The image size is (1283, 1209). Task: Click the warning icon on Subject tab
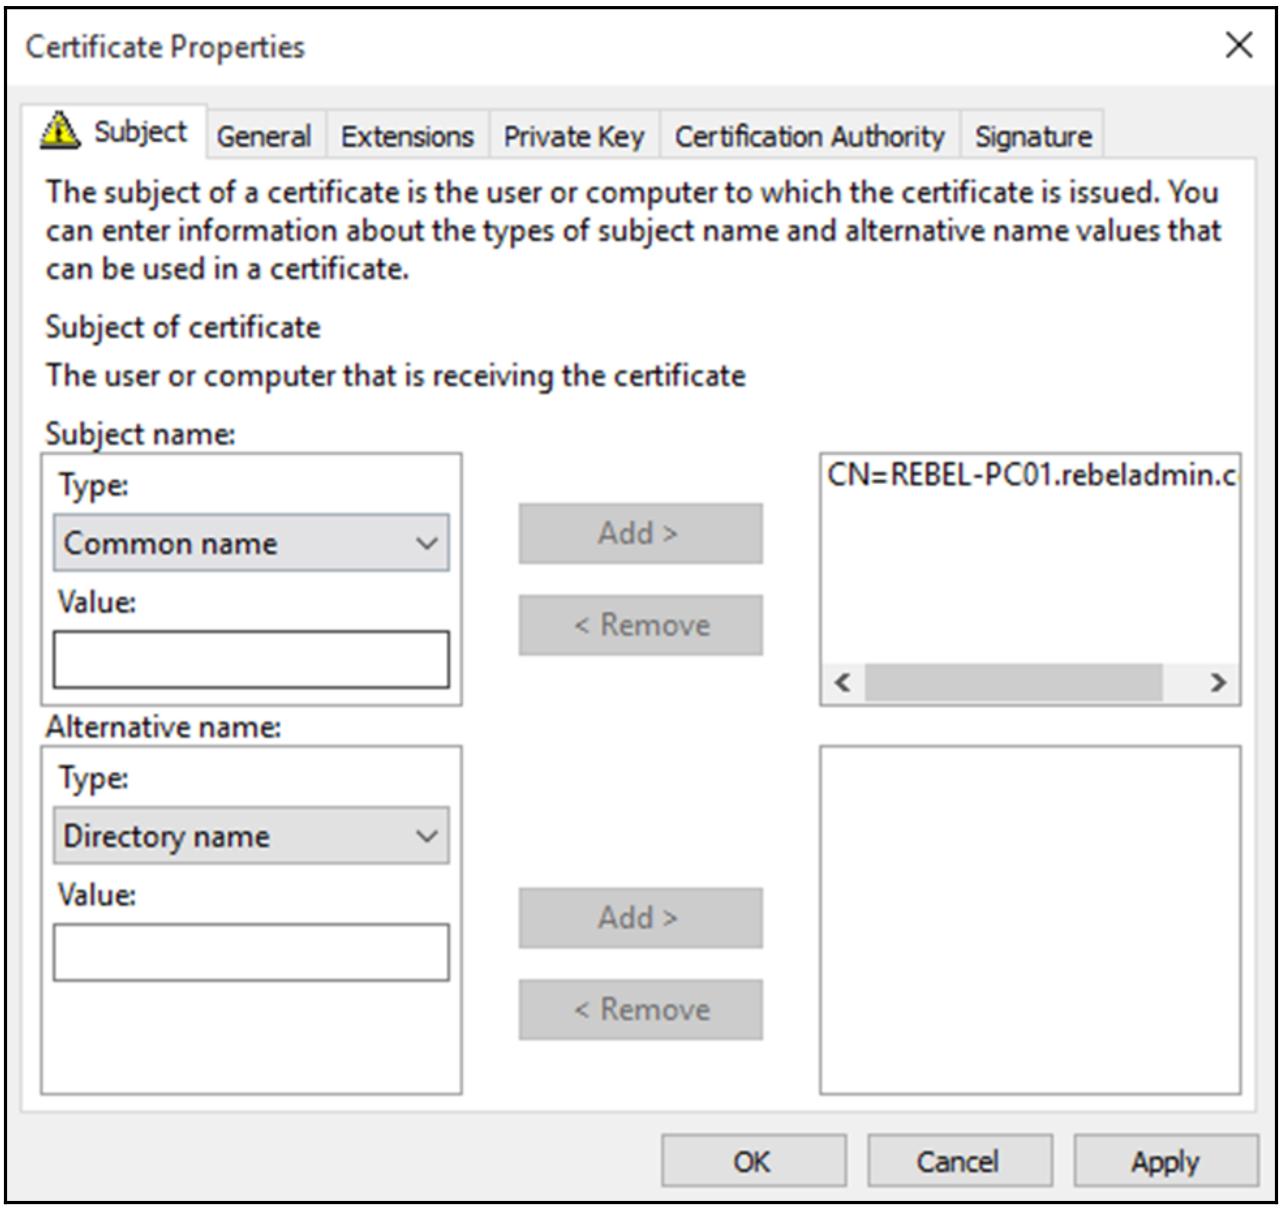click(60, 131)
